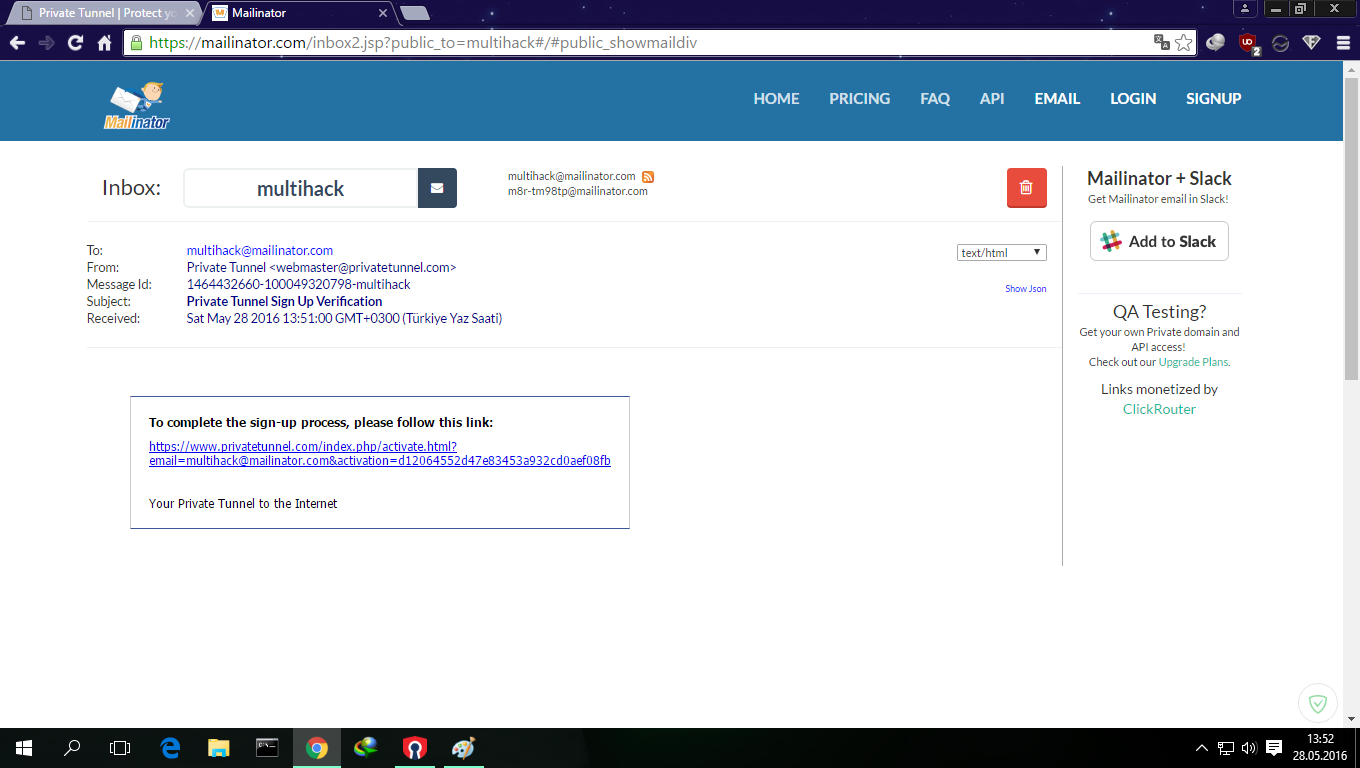Open the action center notification icon

1274,748
